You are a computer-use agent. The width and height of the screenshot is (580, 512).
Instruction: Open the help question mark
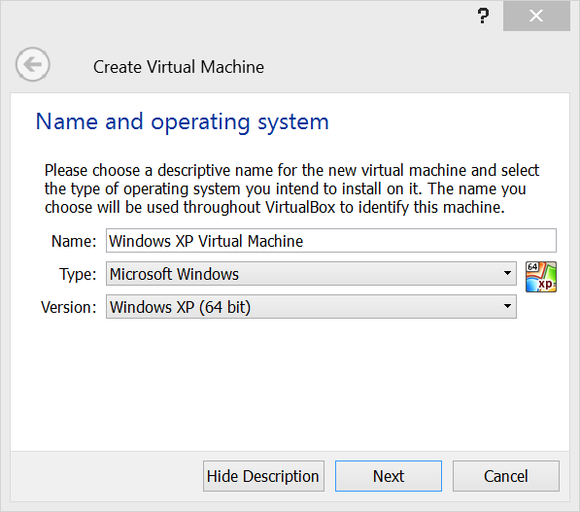pyautogui.click(x=483, y=16)
